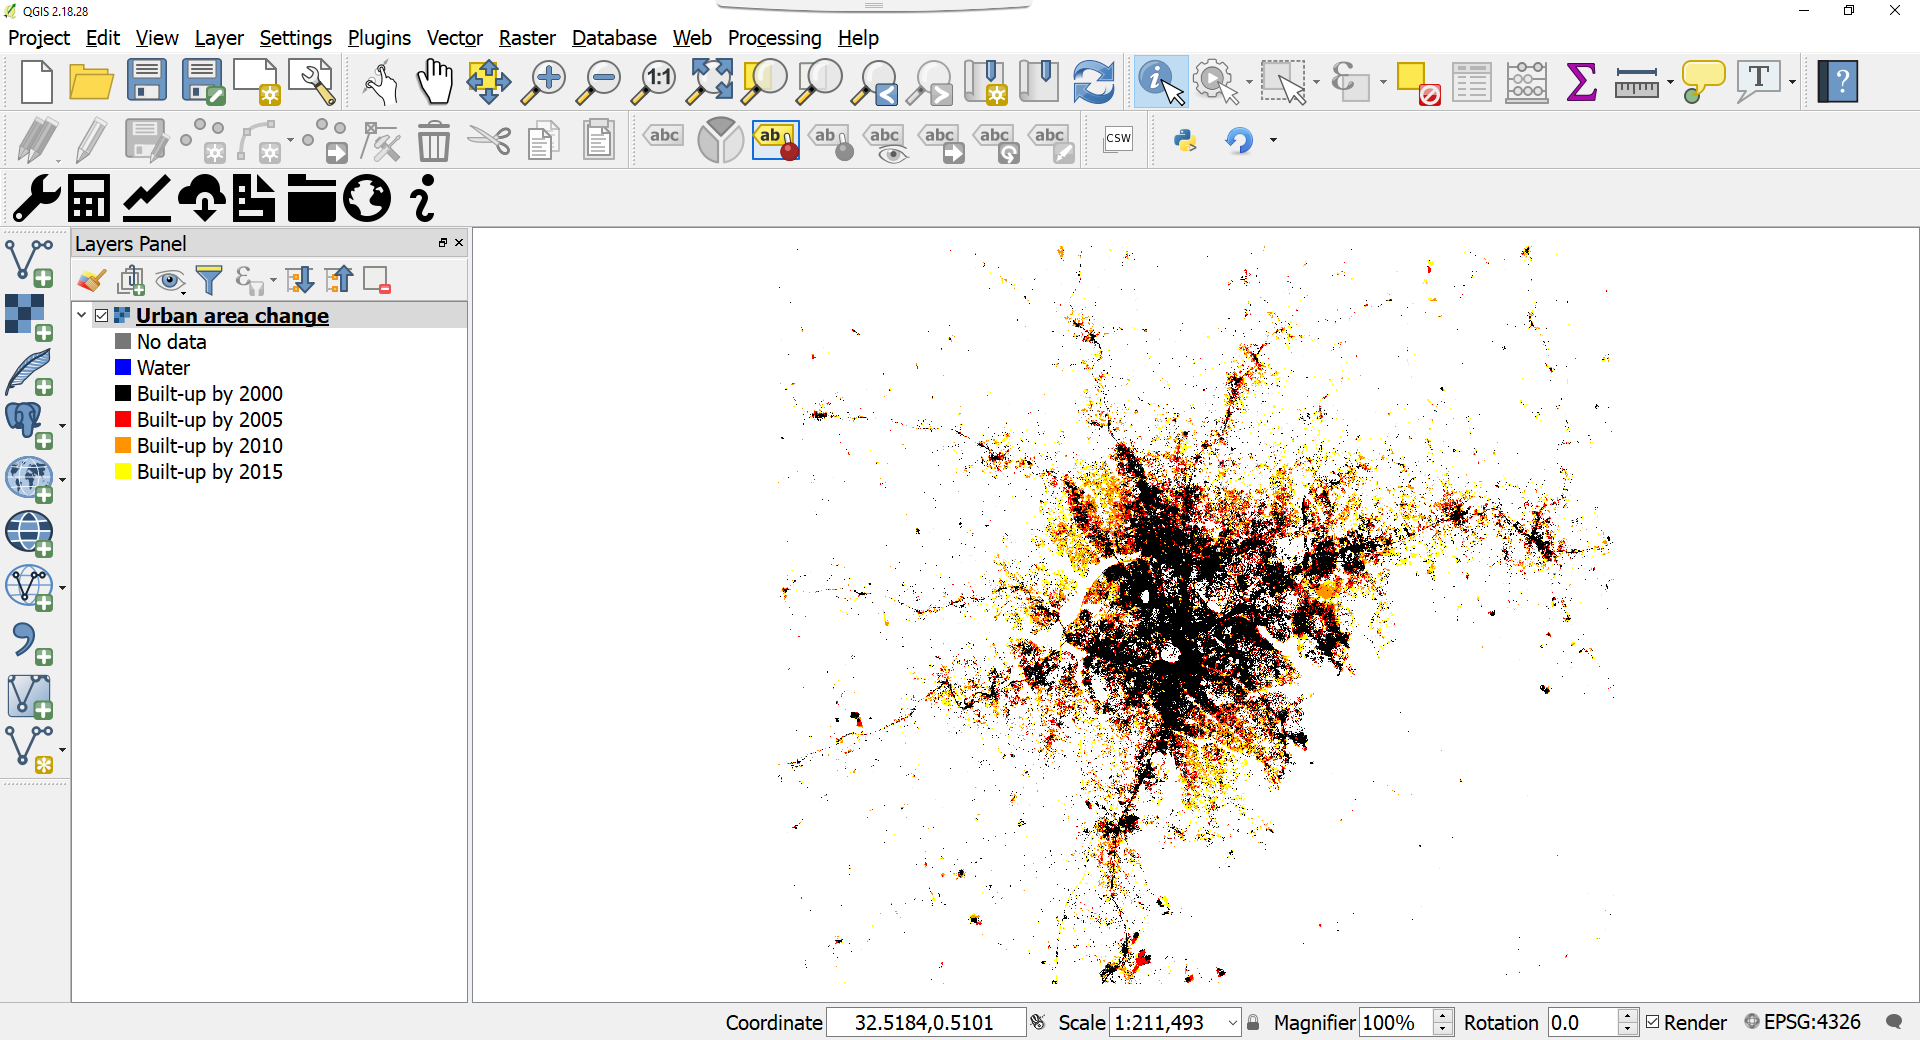Toggle the scale lock icon
Screen dimensions: 1920x1040
tap(1253, 1022)
